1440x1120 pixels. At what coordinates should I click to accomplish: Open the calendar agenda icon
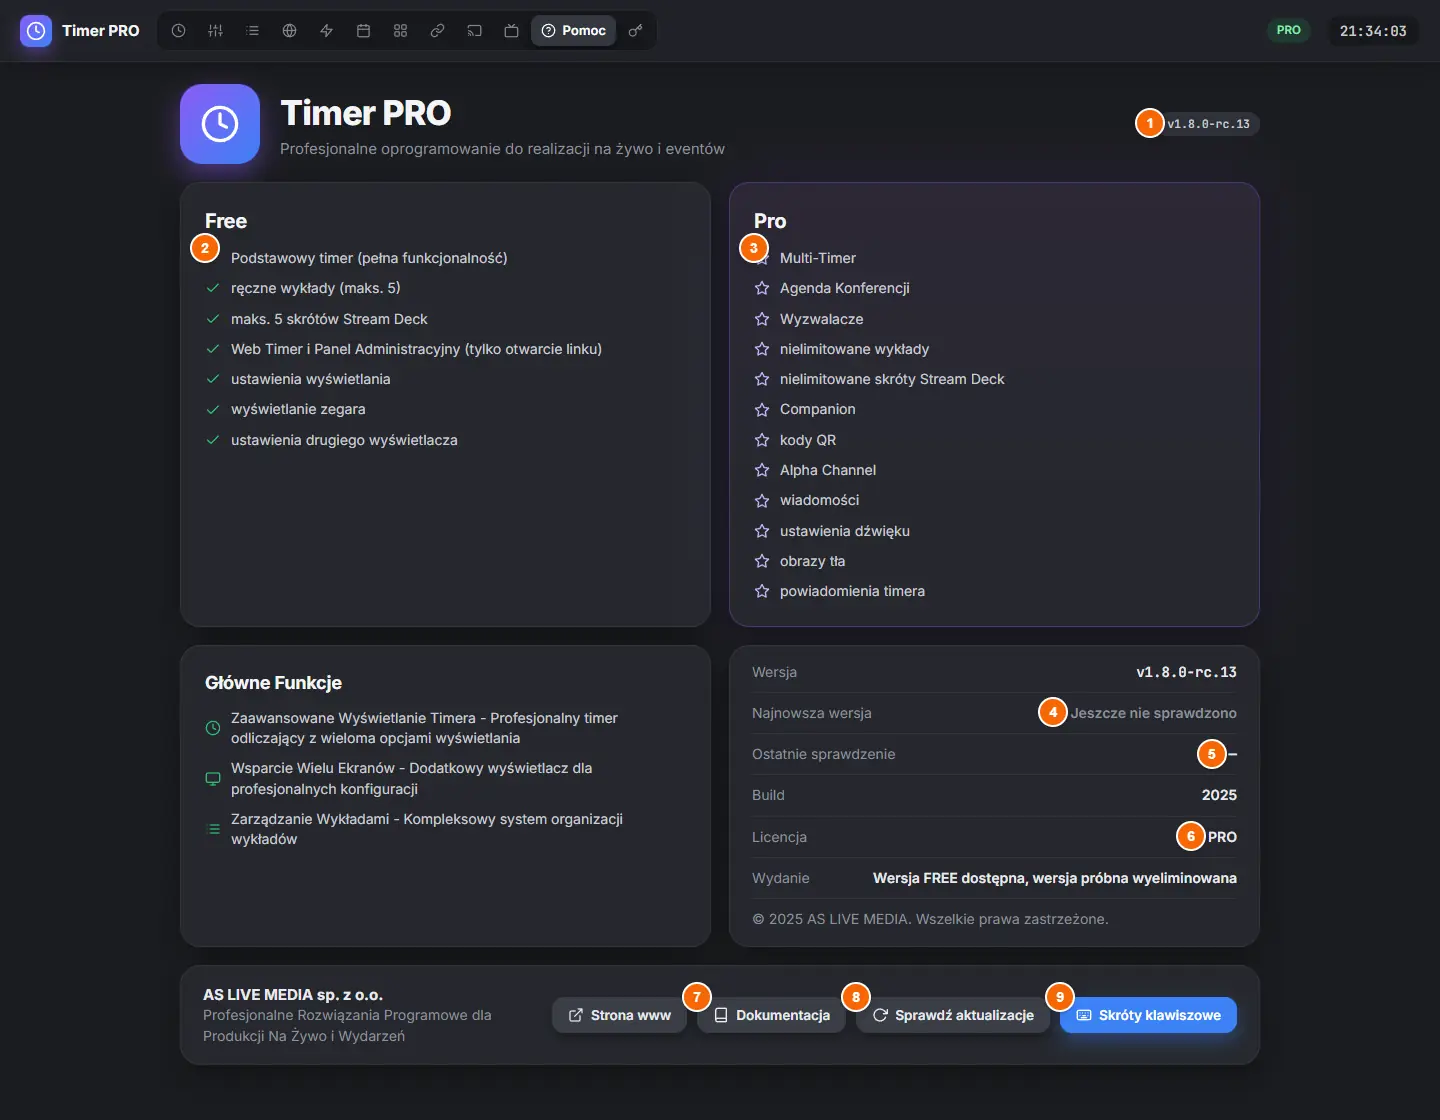click(363, 31)
